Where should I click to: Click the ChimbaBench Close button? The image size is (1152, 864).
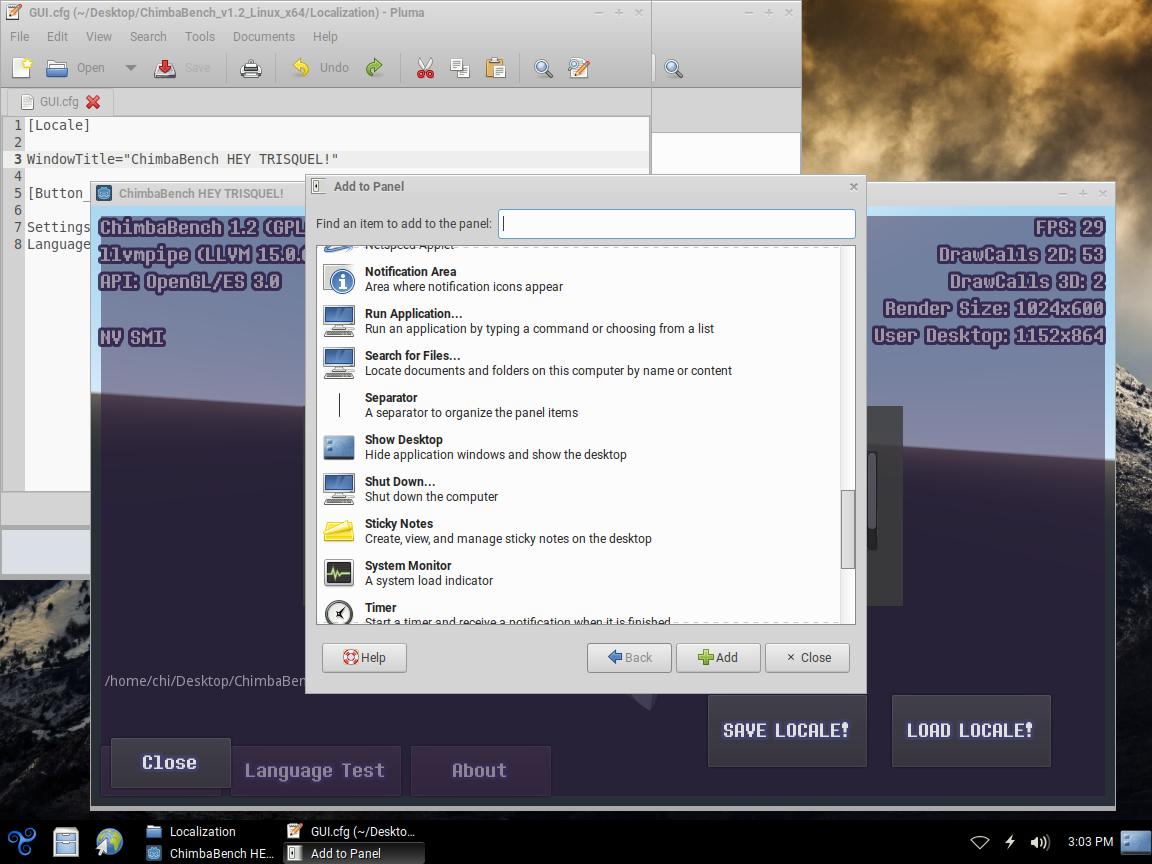(x=170, y=763)
